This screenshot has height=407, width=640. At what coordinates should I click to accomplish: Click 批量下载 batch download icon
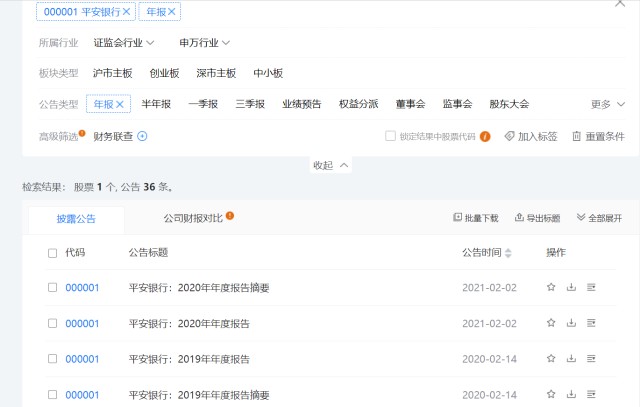click(x=458, y=217)
